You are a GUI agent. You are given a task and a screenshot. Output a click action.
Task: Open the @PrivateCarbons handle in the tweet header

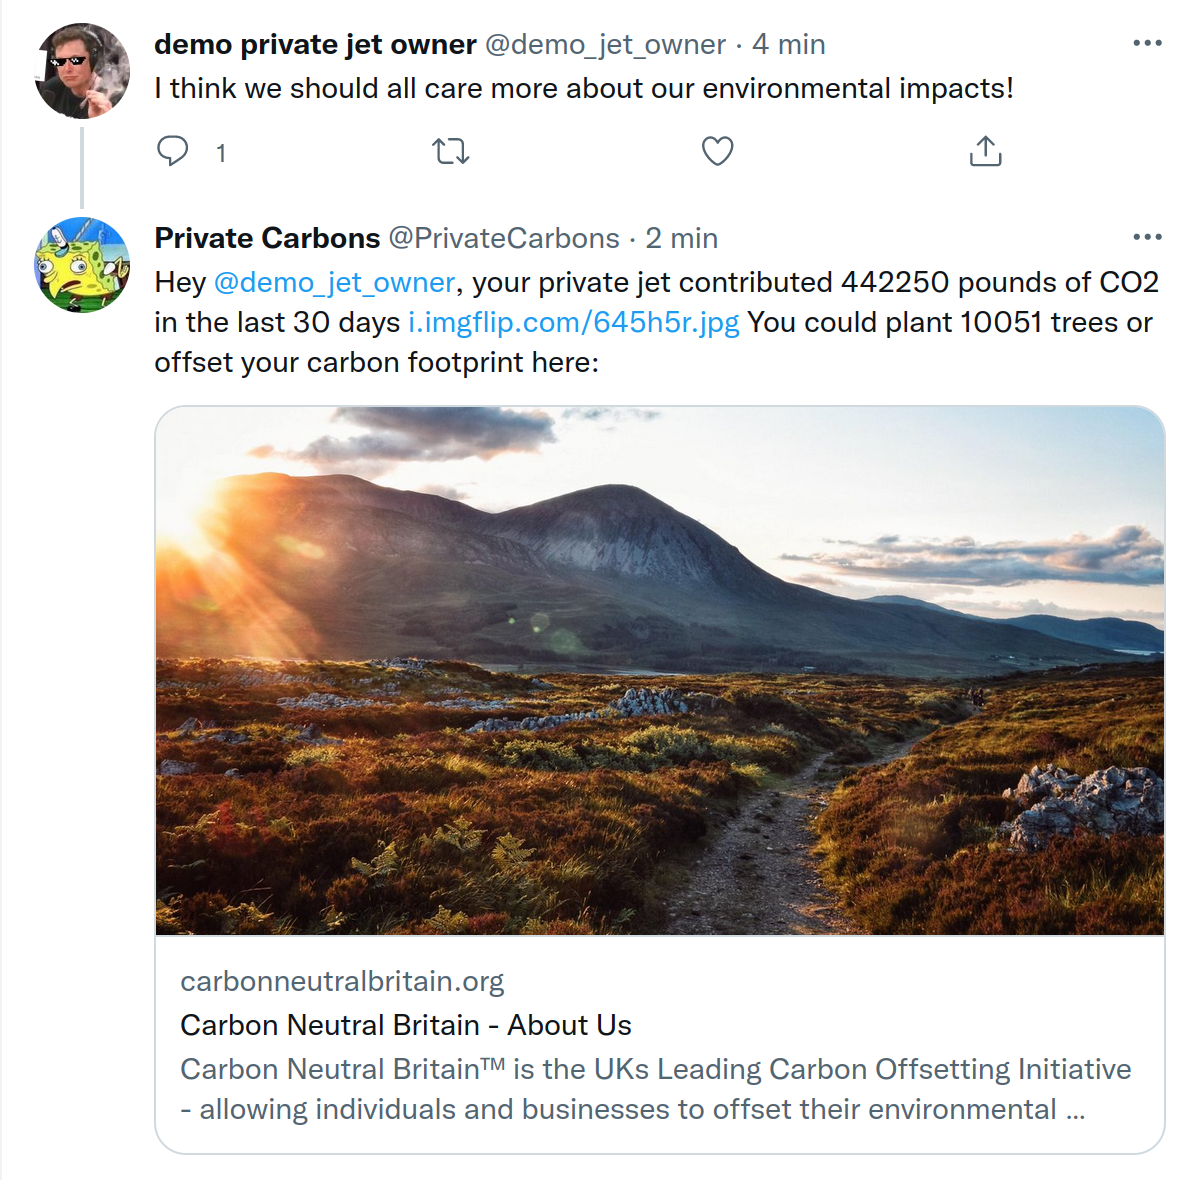coord(504,238)
